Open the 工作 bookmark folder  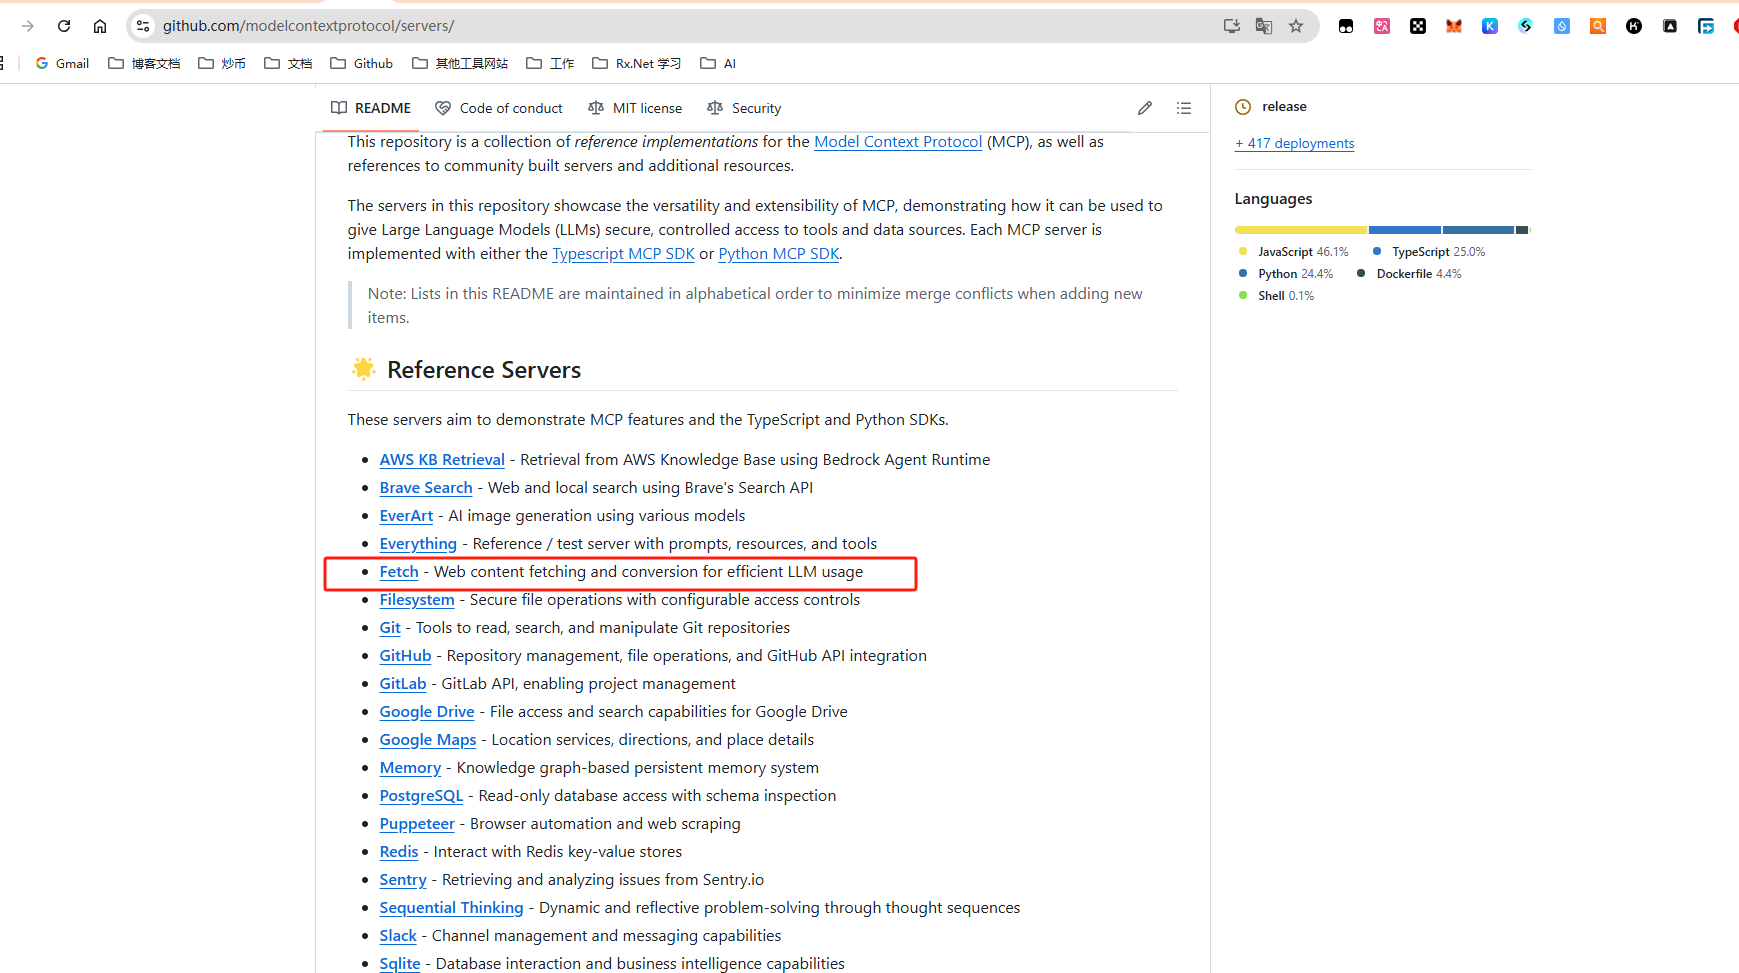[x=550, y=63]
